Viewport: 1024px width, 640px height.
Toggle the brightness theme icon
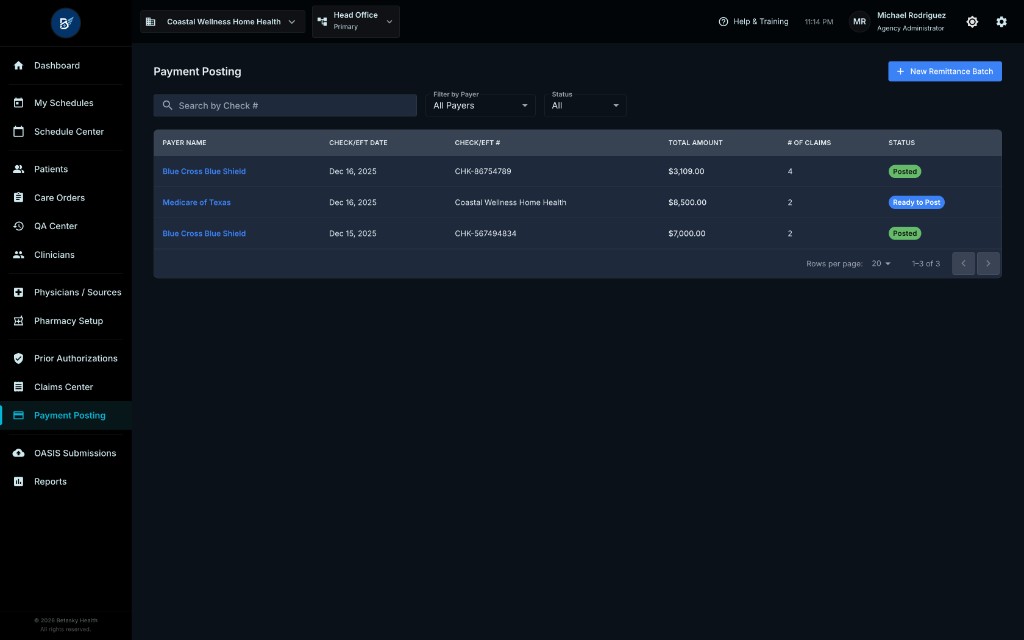point(972,22)
